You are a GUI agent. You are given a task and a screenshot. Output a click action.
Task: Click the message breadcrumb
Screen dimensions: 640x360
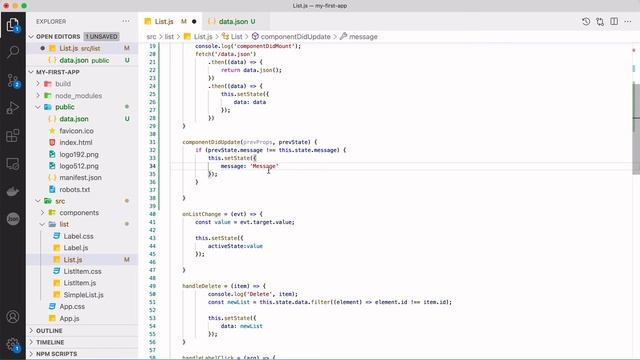pyautogui.click(x=363, y=37)
